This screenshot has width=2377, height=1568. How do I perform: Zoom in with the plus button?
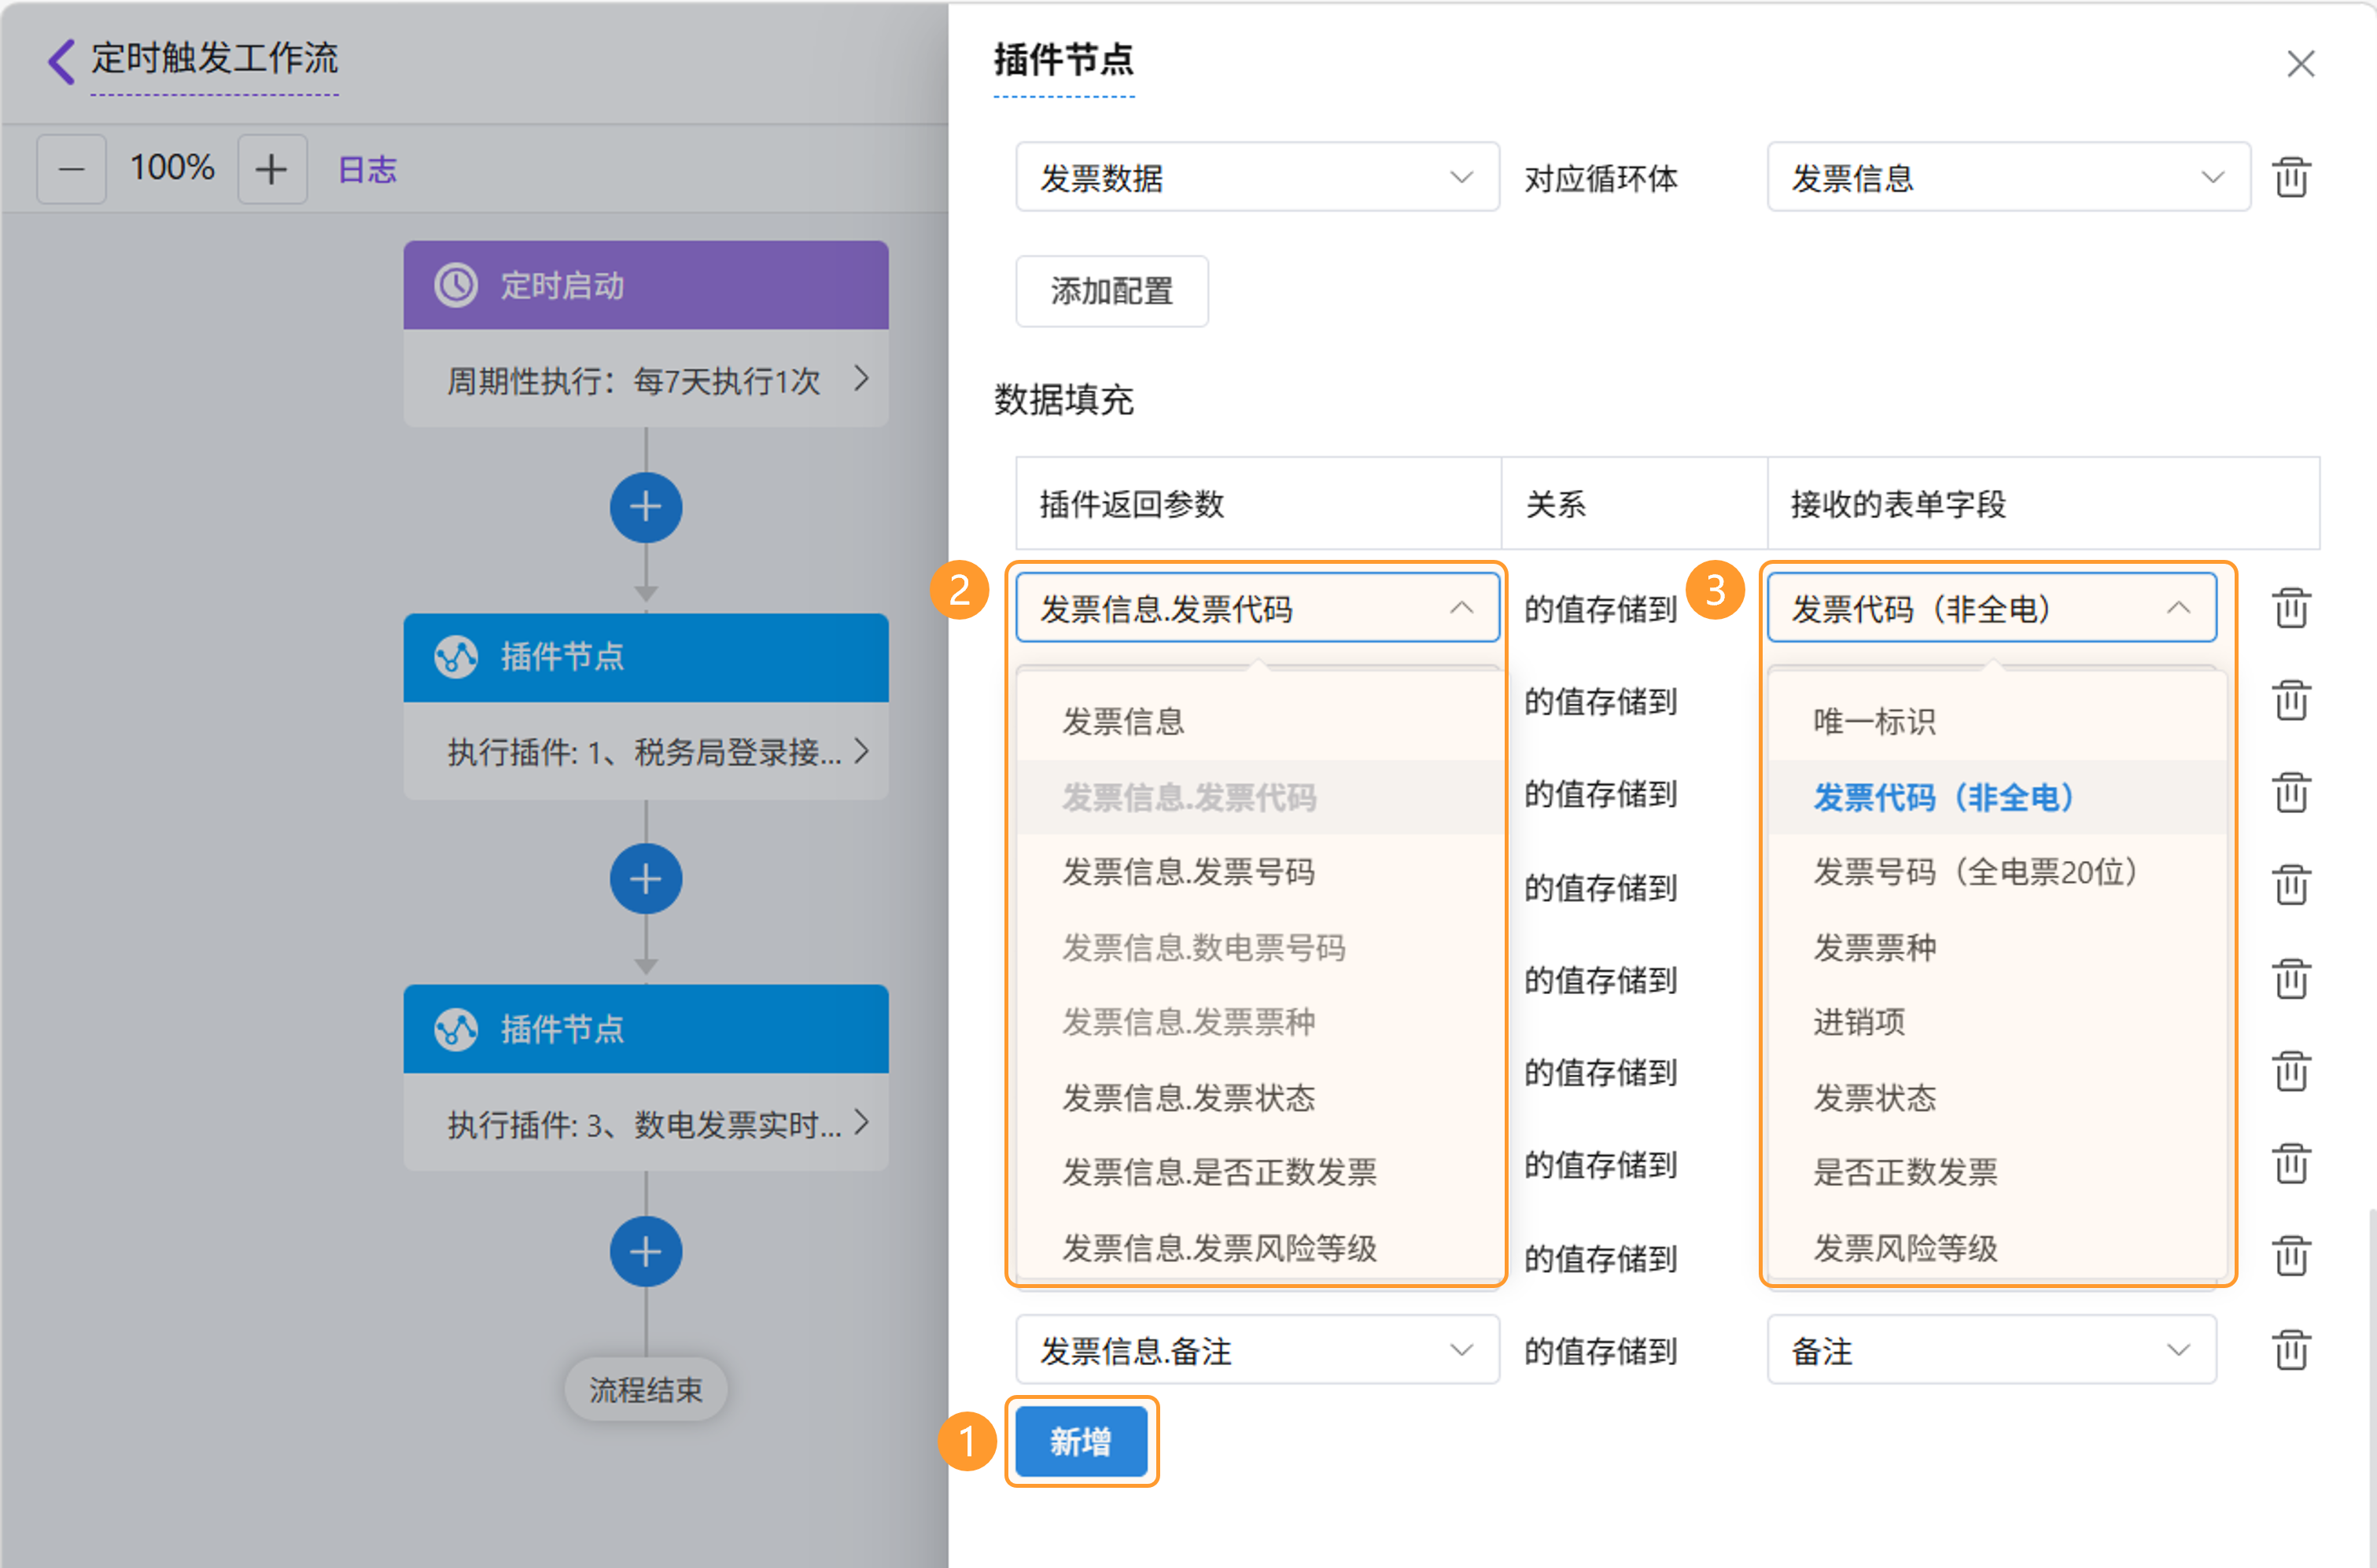(x=271, y=170)
